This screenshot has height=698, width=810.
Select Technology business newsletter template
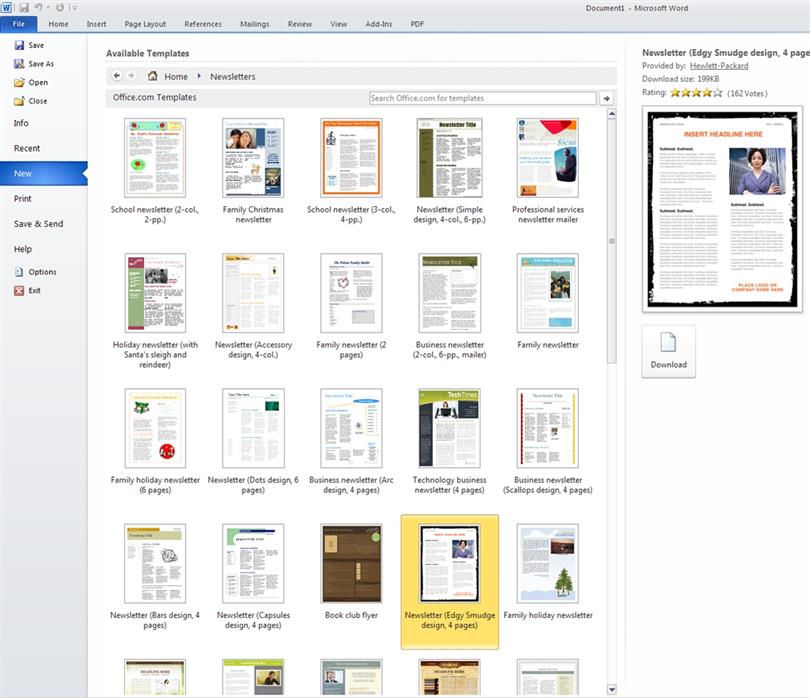pos(449,442)
